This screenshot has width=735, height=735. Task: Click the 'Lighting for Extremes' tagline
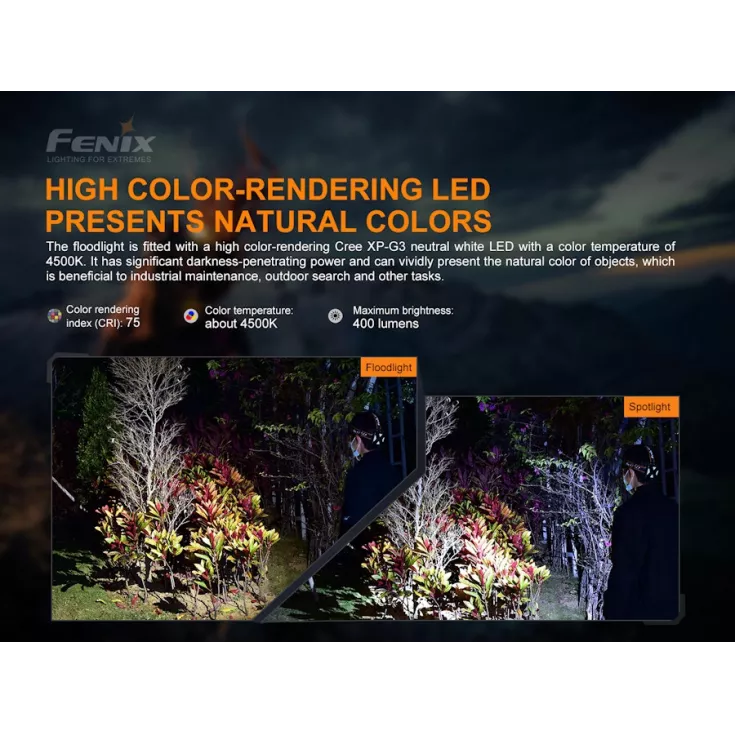[99, 159]
